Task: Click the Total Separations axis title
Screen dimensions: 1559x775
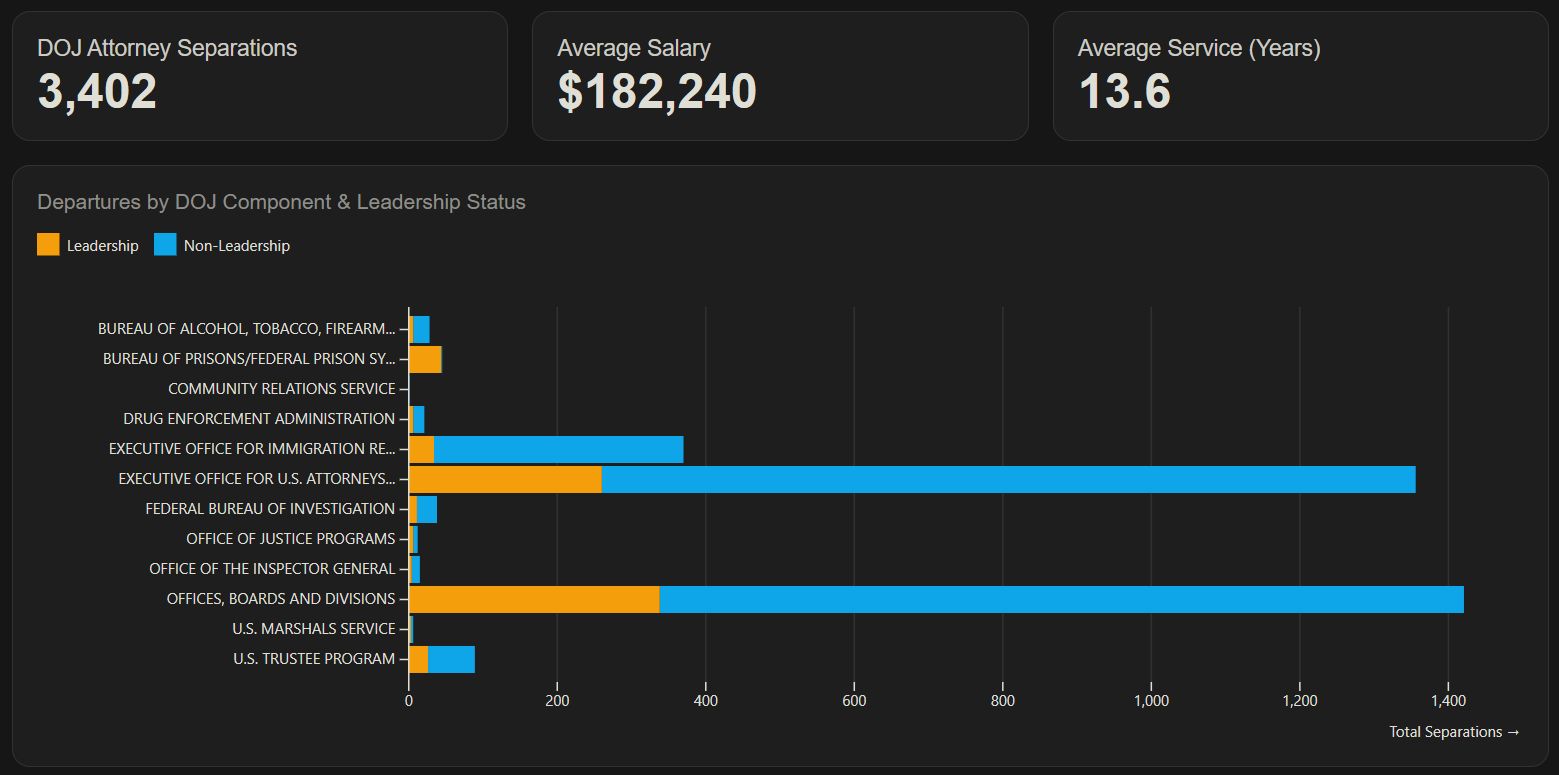Action: click(1454, 732)
